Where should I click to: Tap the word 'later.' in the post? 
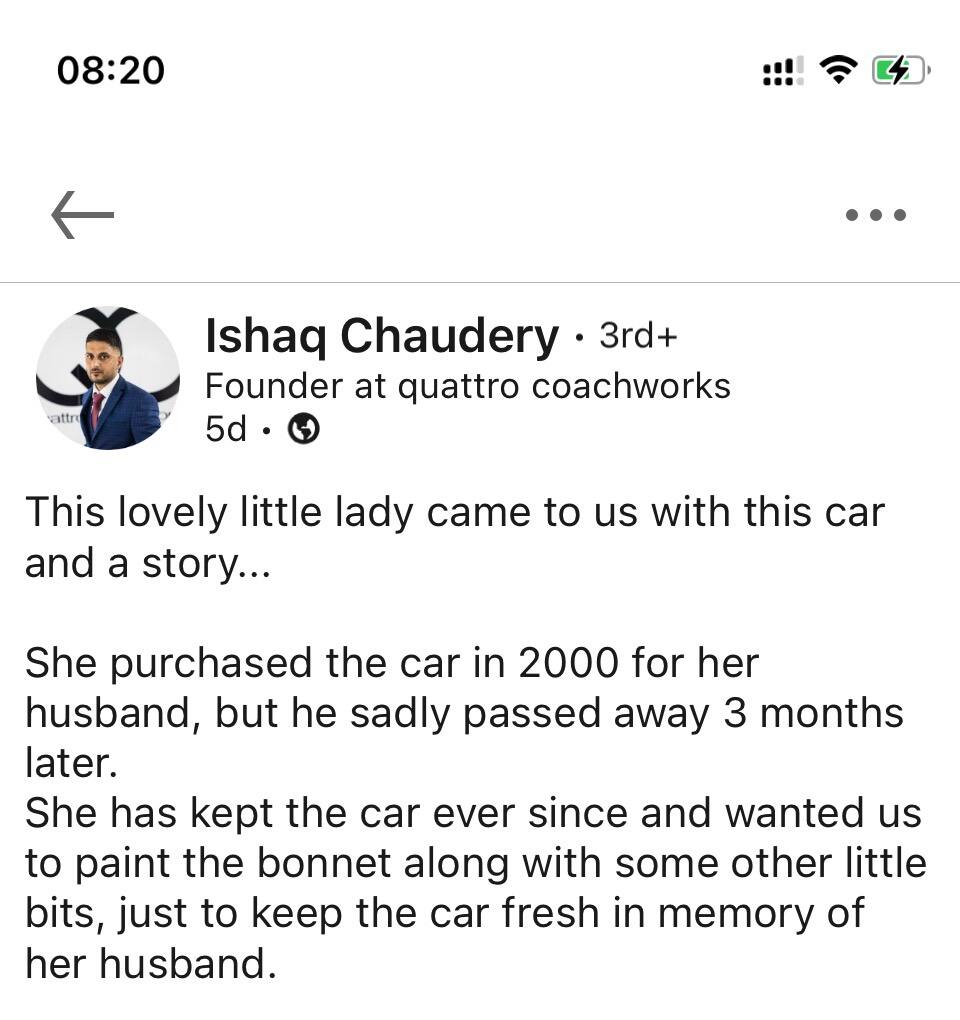point(72,762)
